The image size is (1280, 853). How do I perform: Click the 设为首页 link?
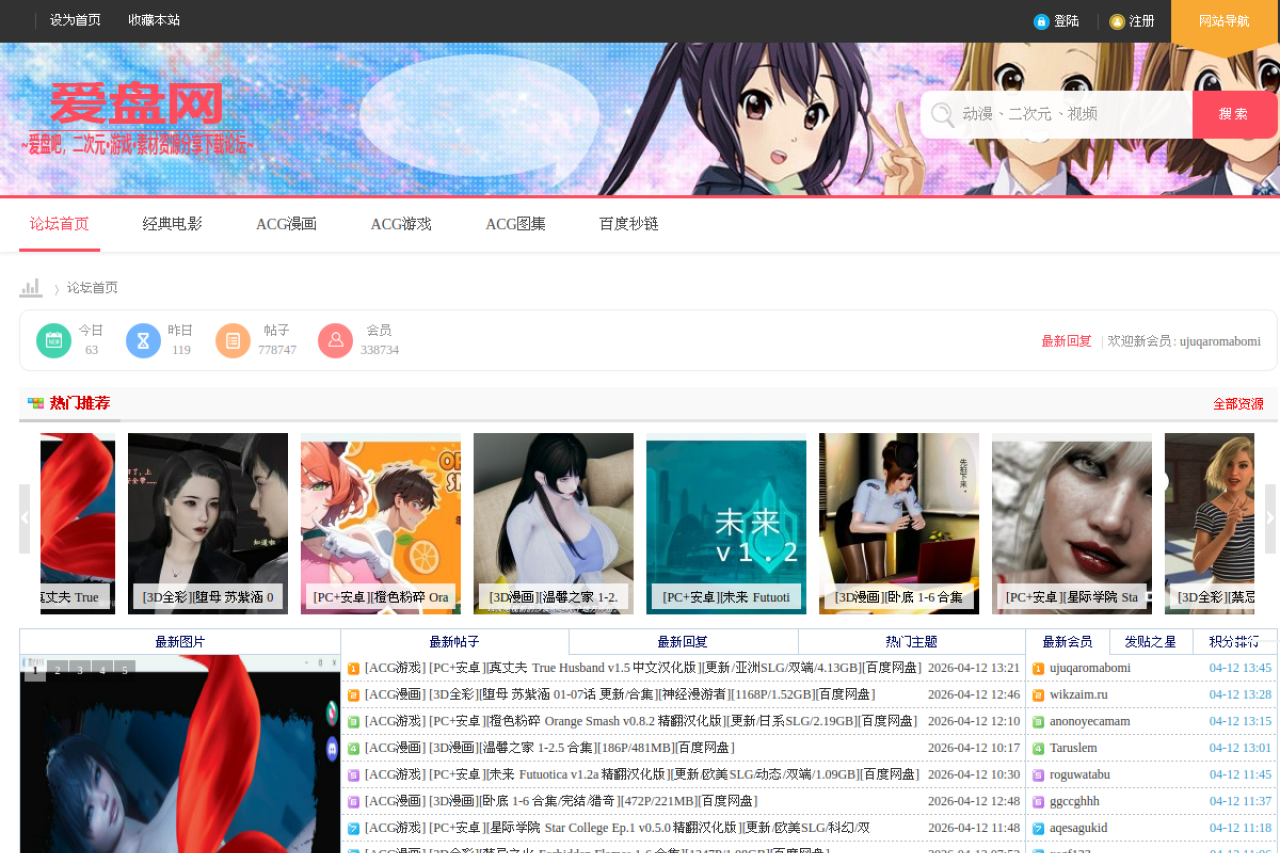[75, 21]
